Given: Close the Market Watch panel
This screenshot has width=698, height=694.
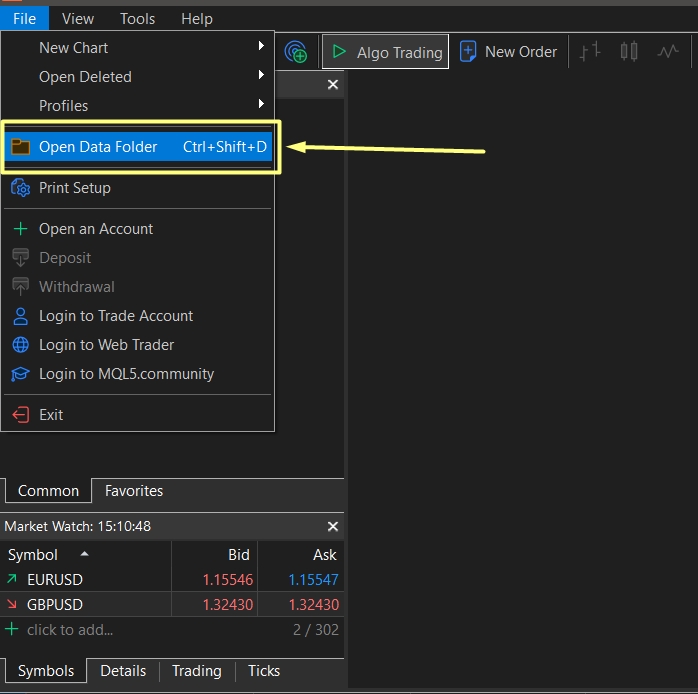Looking at the screenshot, I should point(333,526).
